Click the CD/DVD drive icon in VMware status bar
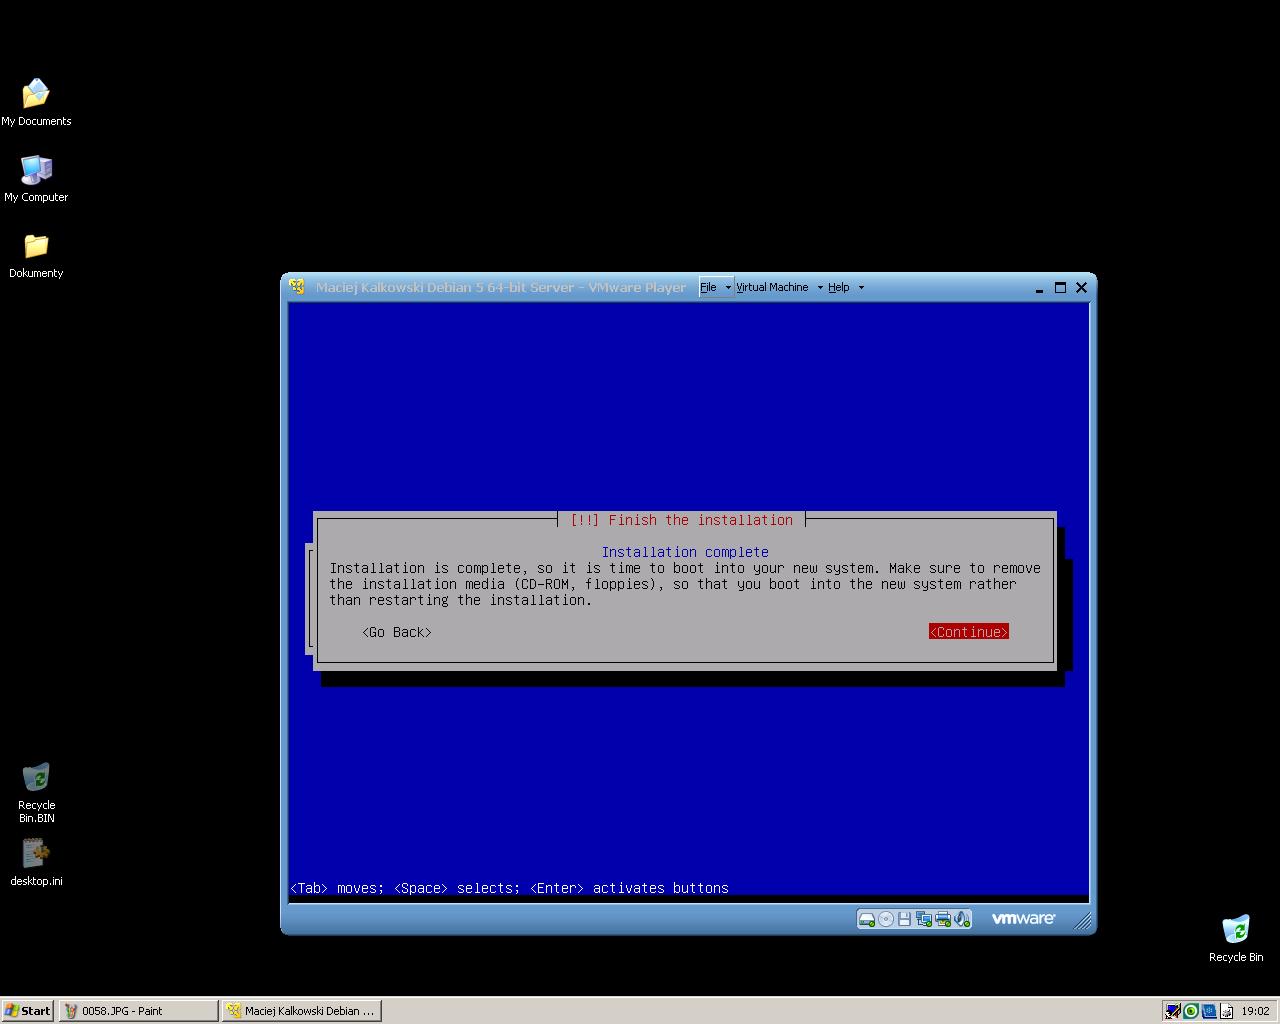 886,919
